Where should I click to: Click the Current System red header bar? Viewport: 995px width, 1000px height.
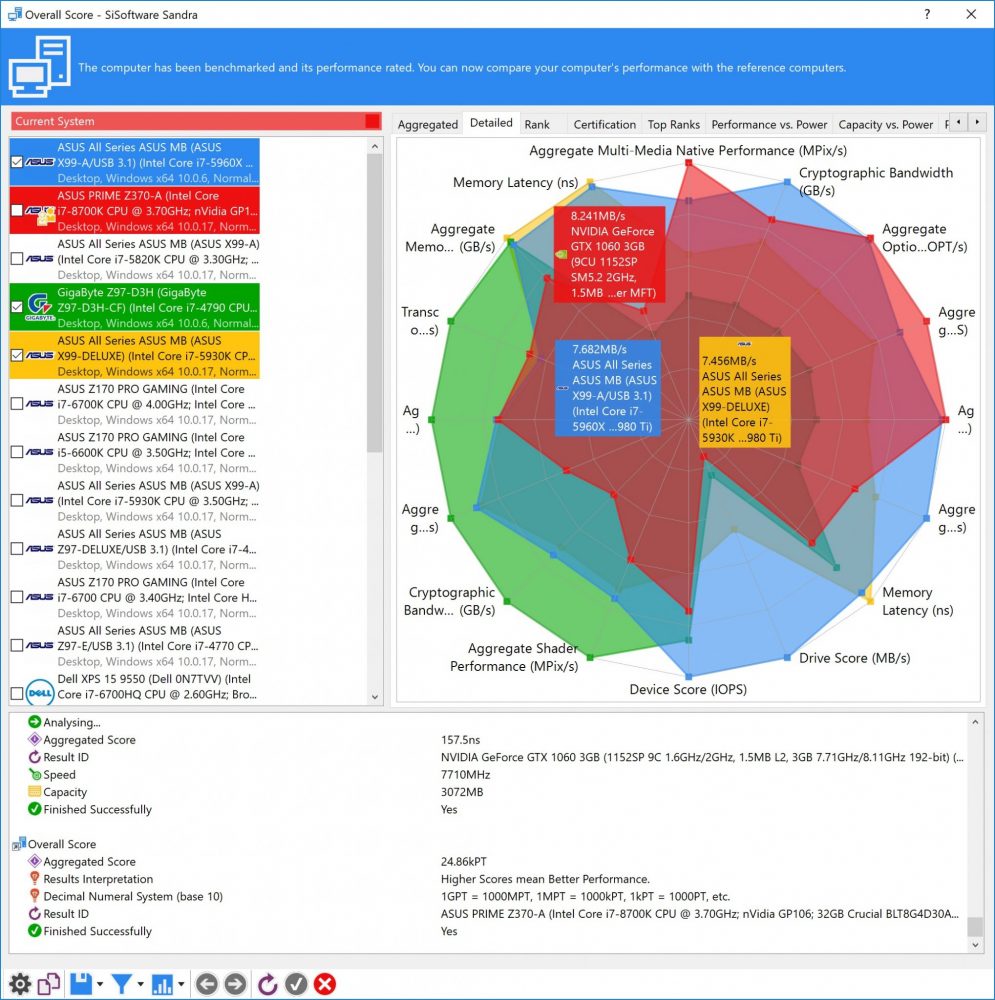tap(196, 121)
